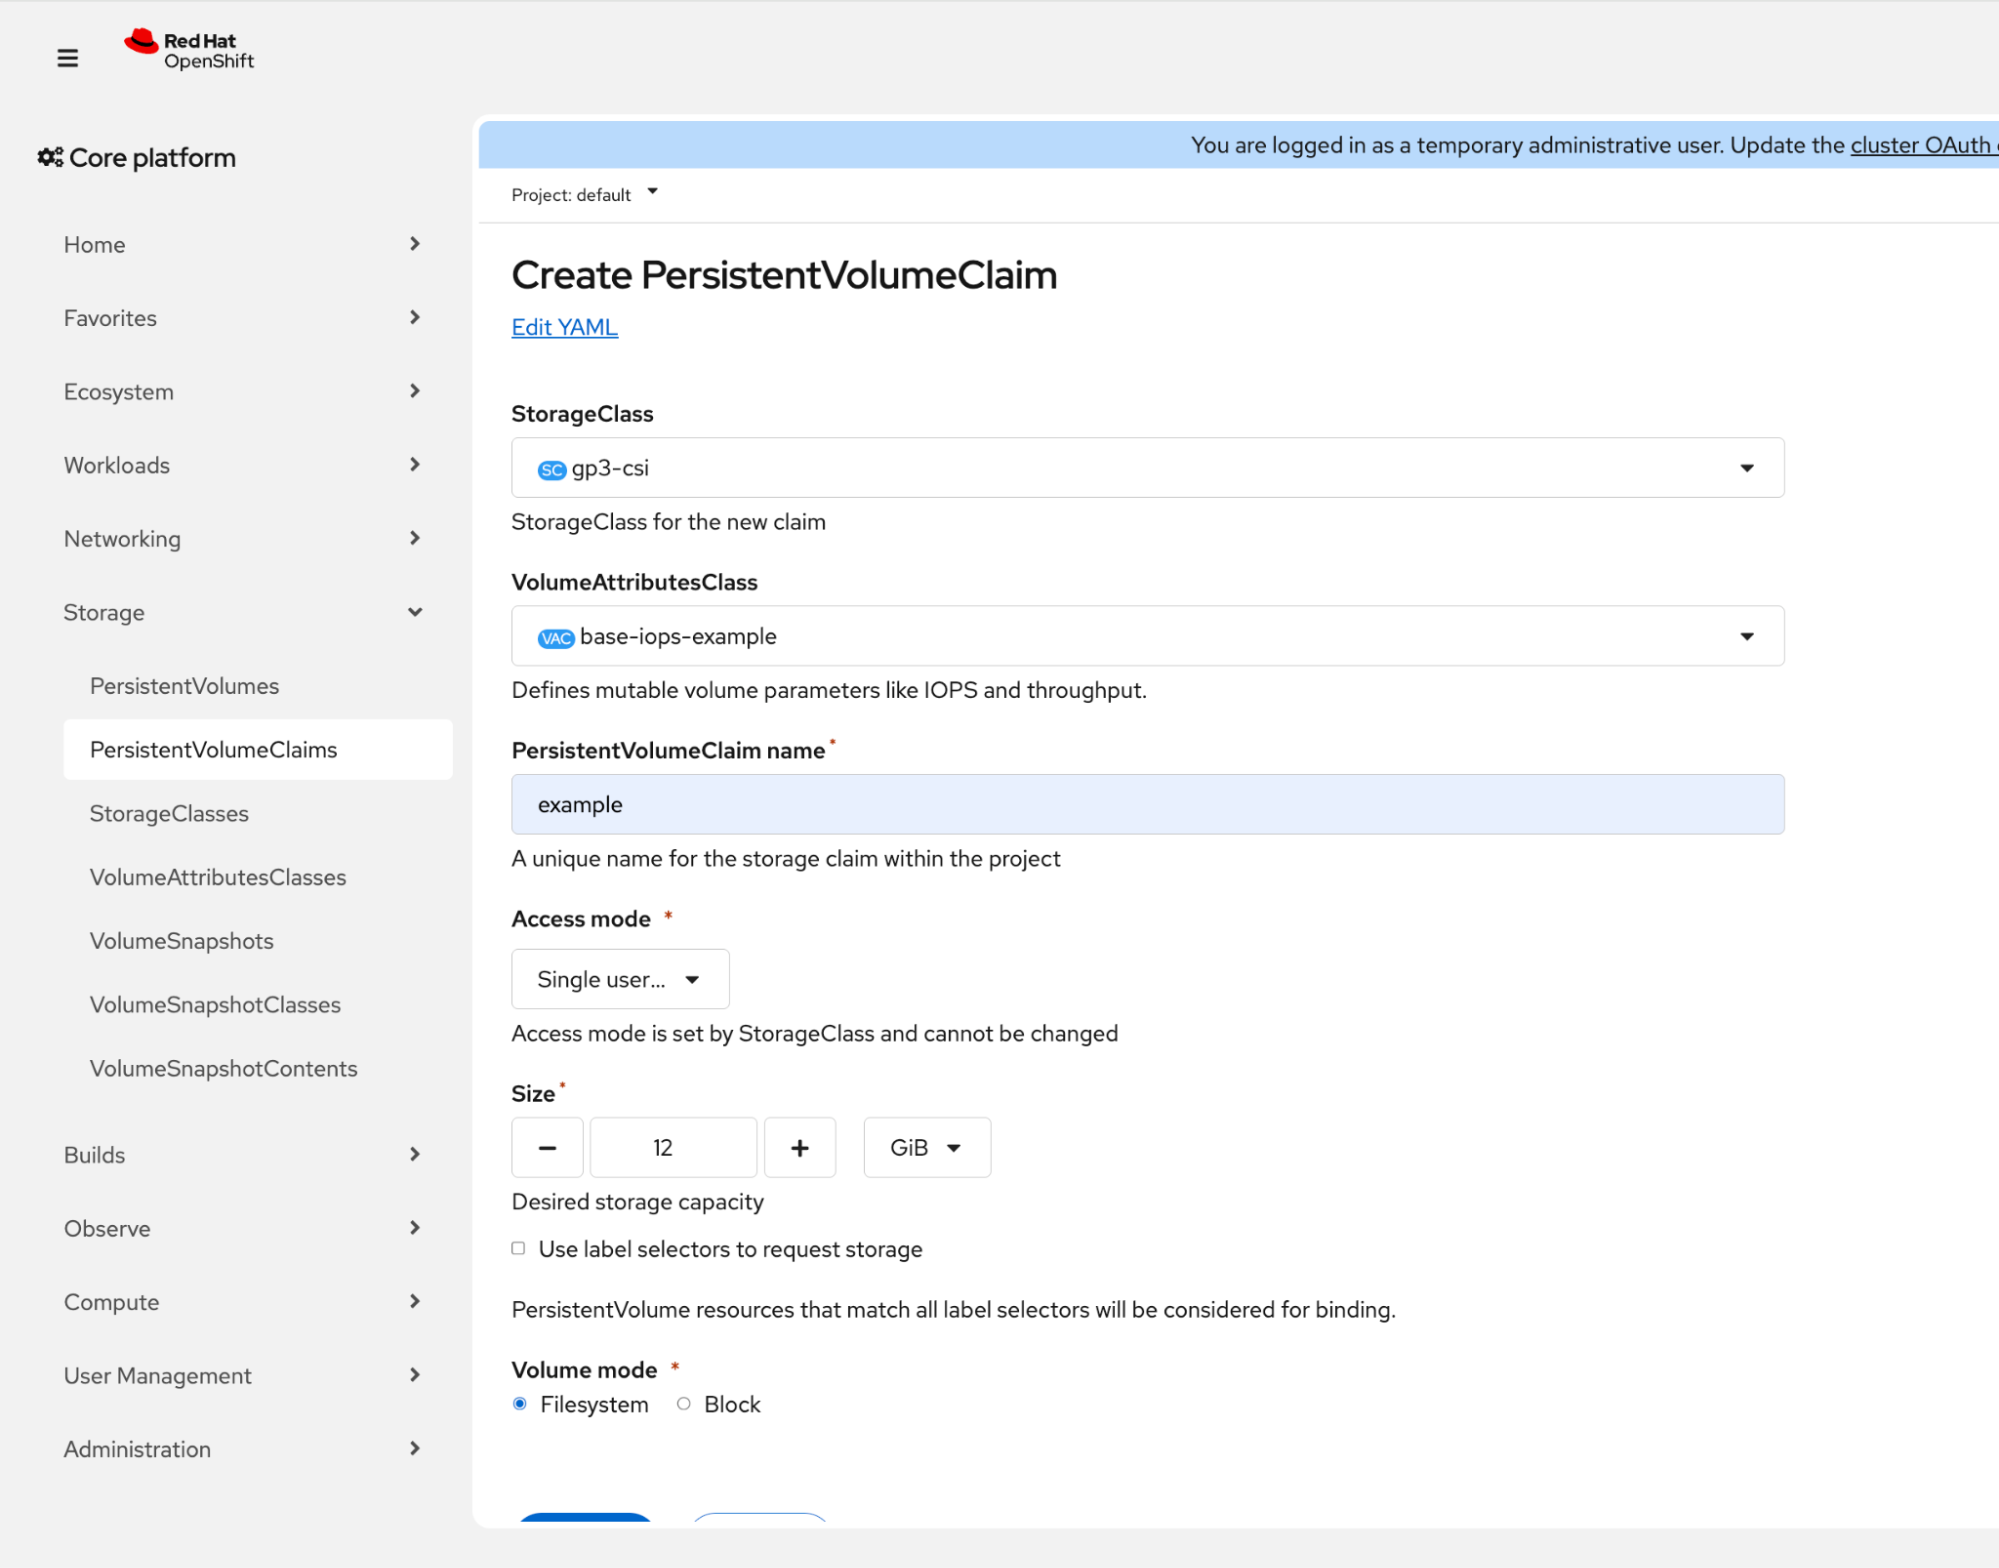This screenshot has height=1568, width=1999.
Task: Click the PersistentVolumeClaim name input field
Action: [1147, 804]
